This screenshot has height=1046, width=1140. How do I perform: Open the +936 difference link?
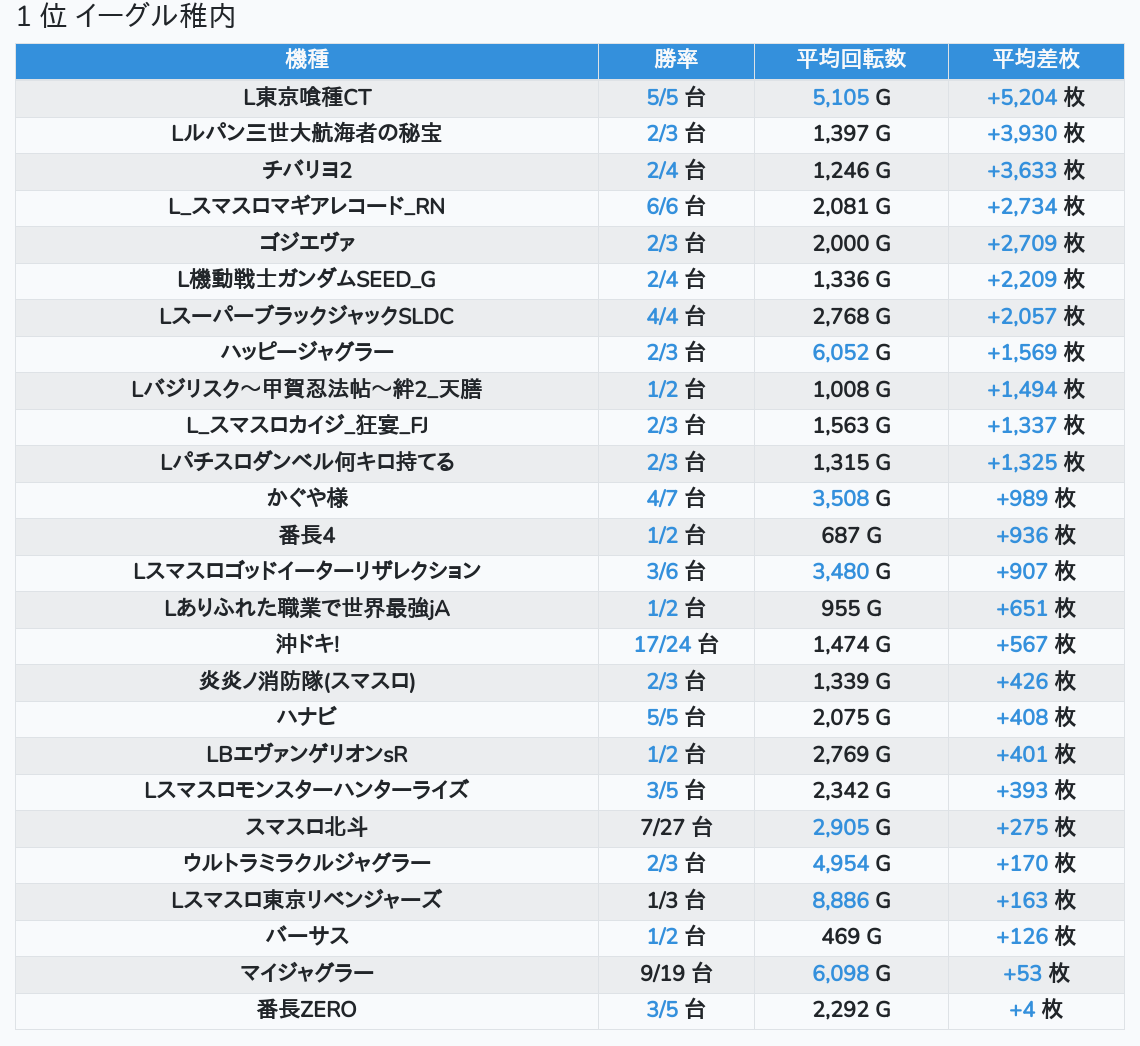(x=1021, y=535)
